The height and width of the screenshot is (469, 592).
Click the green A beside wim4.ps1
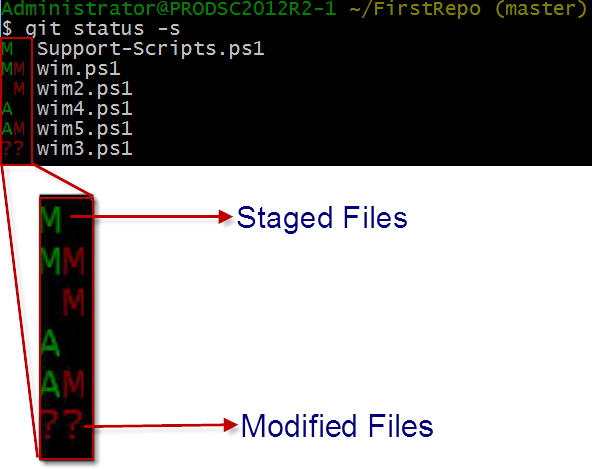coord(7,109)
